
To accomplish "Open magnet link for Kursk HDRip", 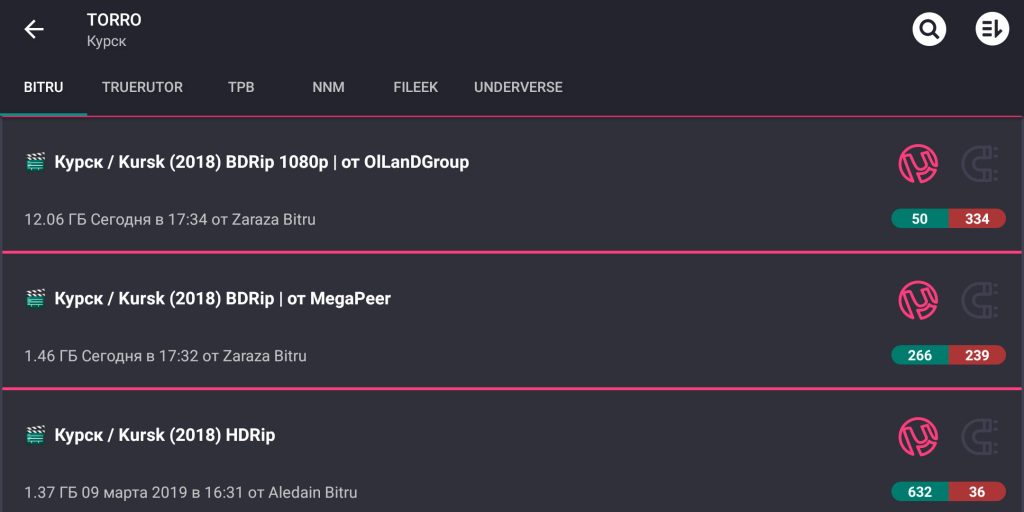I will click(980, 436).
